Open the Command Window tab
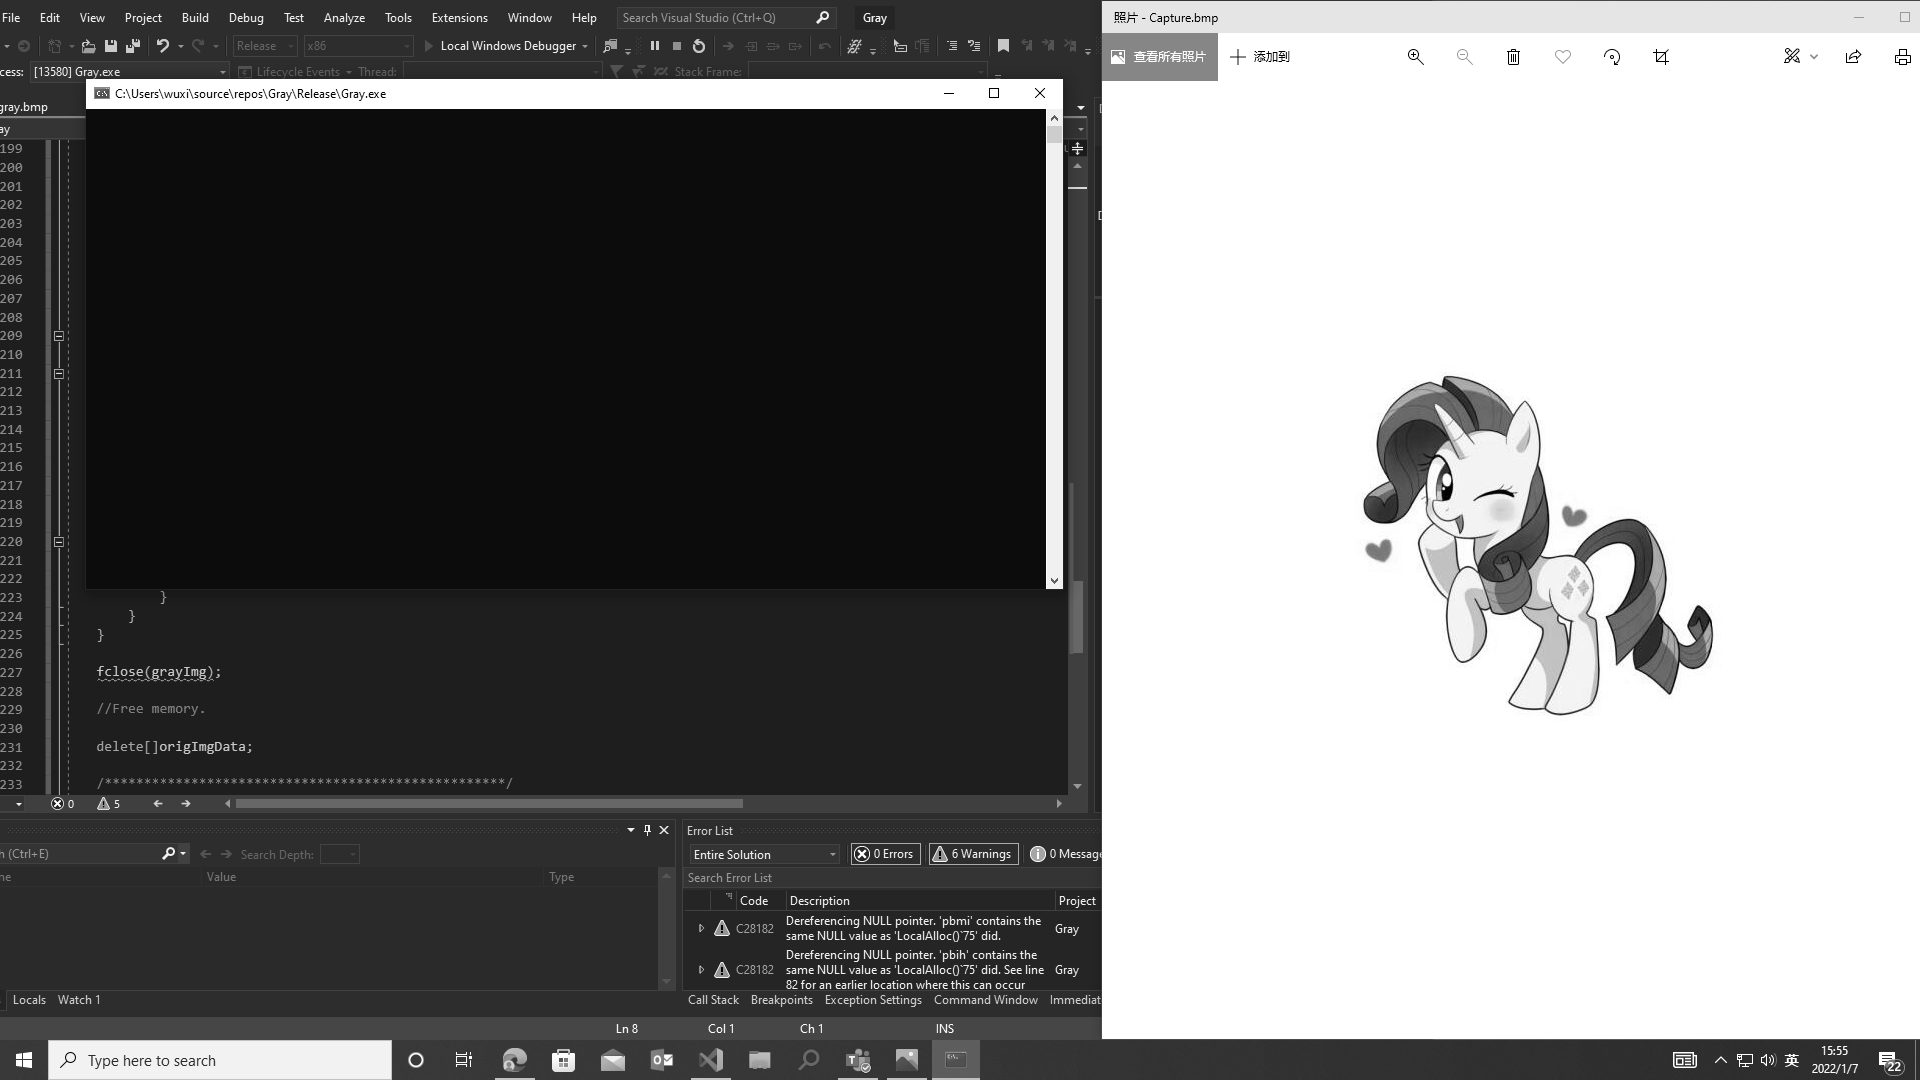Image resolution: width=1920 pixels, height=1080 pixels. pyautogui.click(x=986, y=1000)
